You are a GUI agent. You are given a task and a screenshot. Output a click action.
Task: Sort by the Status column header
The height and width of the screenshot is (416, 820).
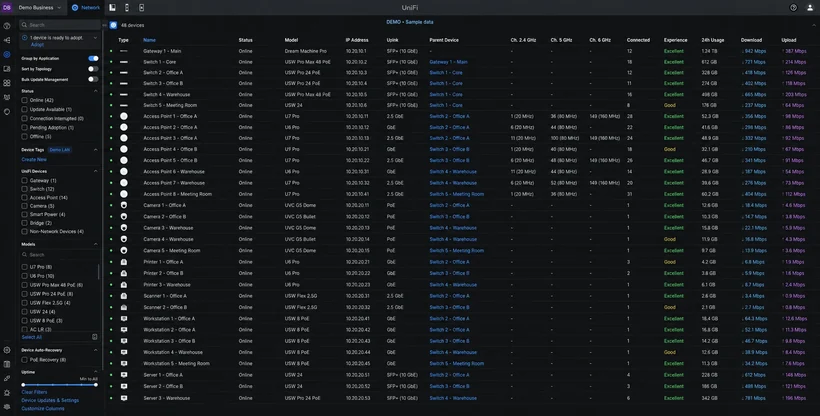pyautogui.click(x=245, y=40)
